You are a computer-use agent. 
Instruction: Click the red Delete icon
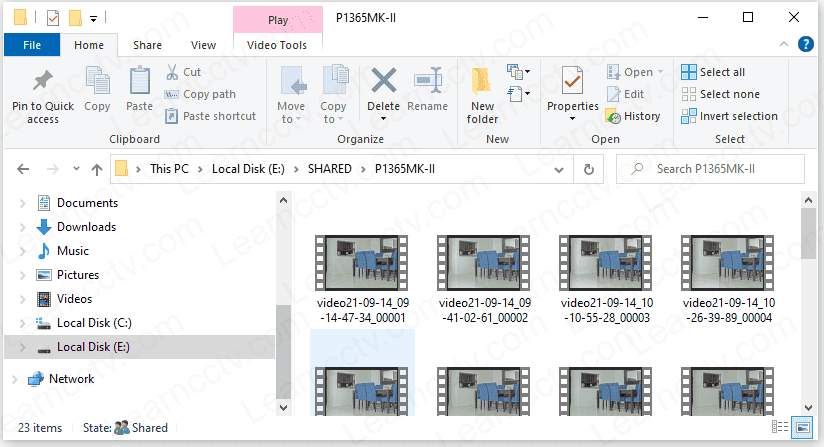point(383,81)
